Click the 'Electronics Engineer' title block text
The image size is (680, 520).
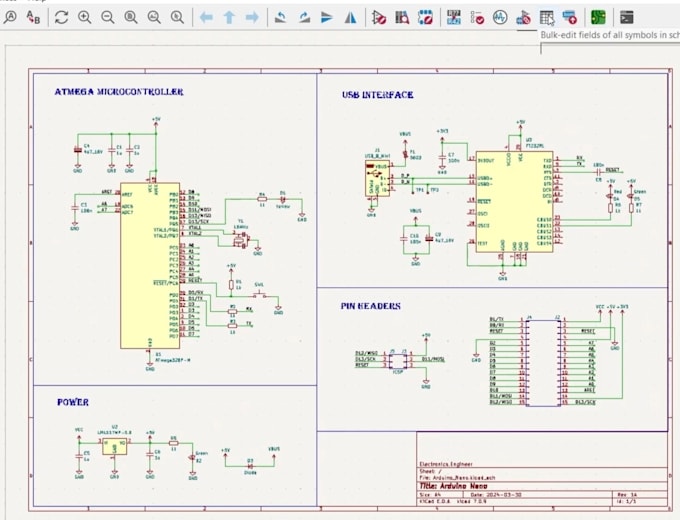(446, 464)
